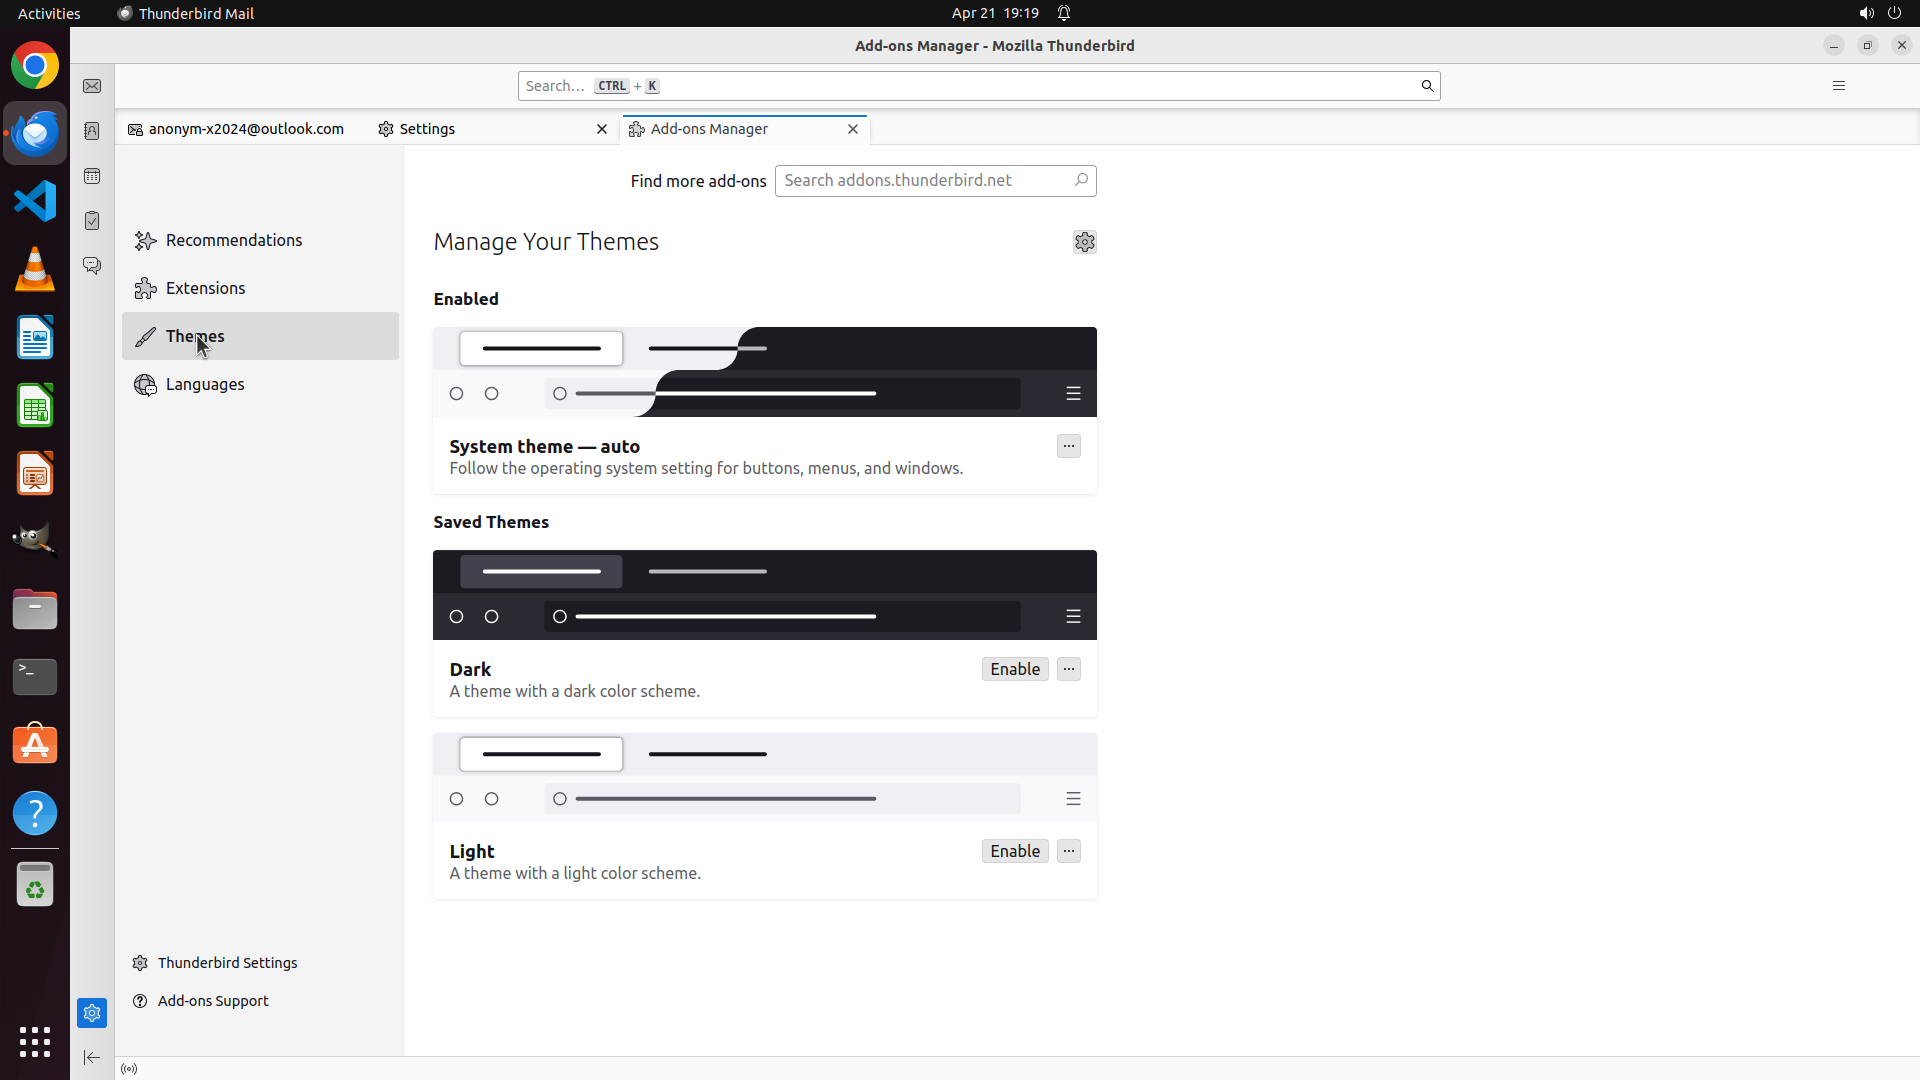Launch VLC media player from the dock
This screenshot has height=1080, width=1920.
click(x=35, y=269)
